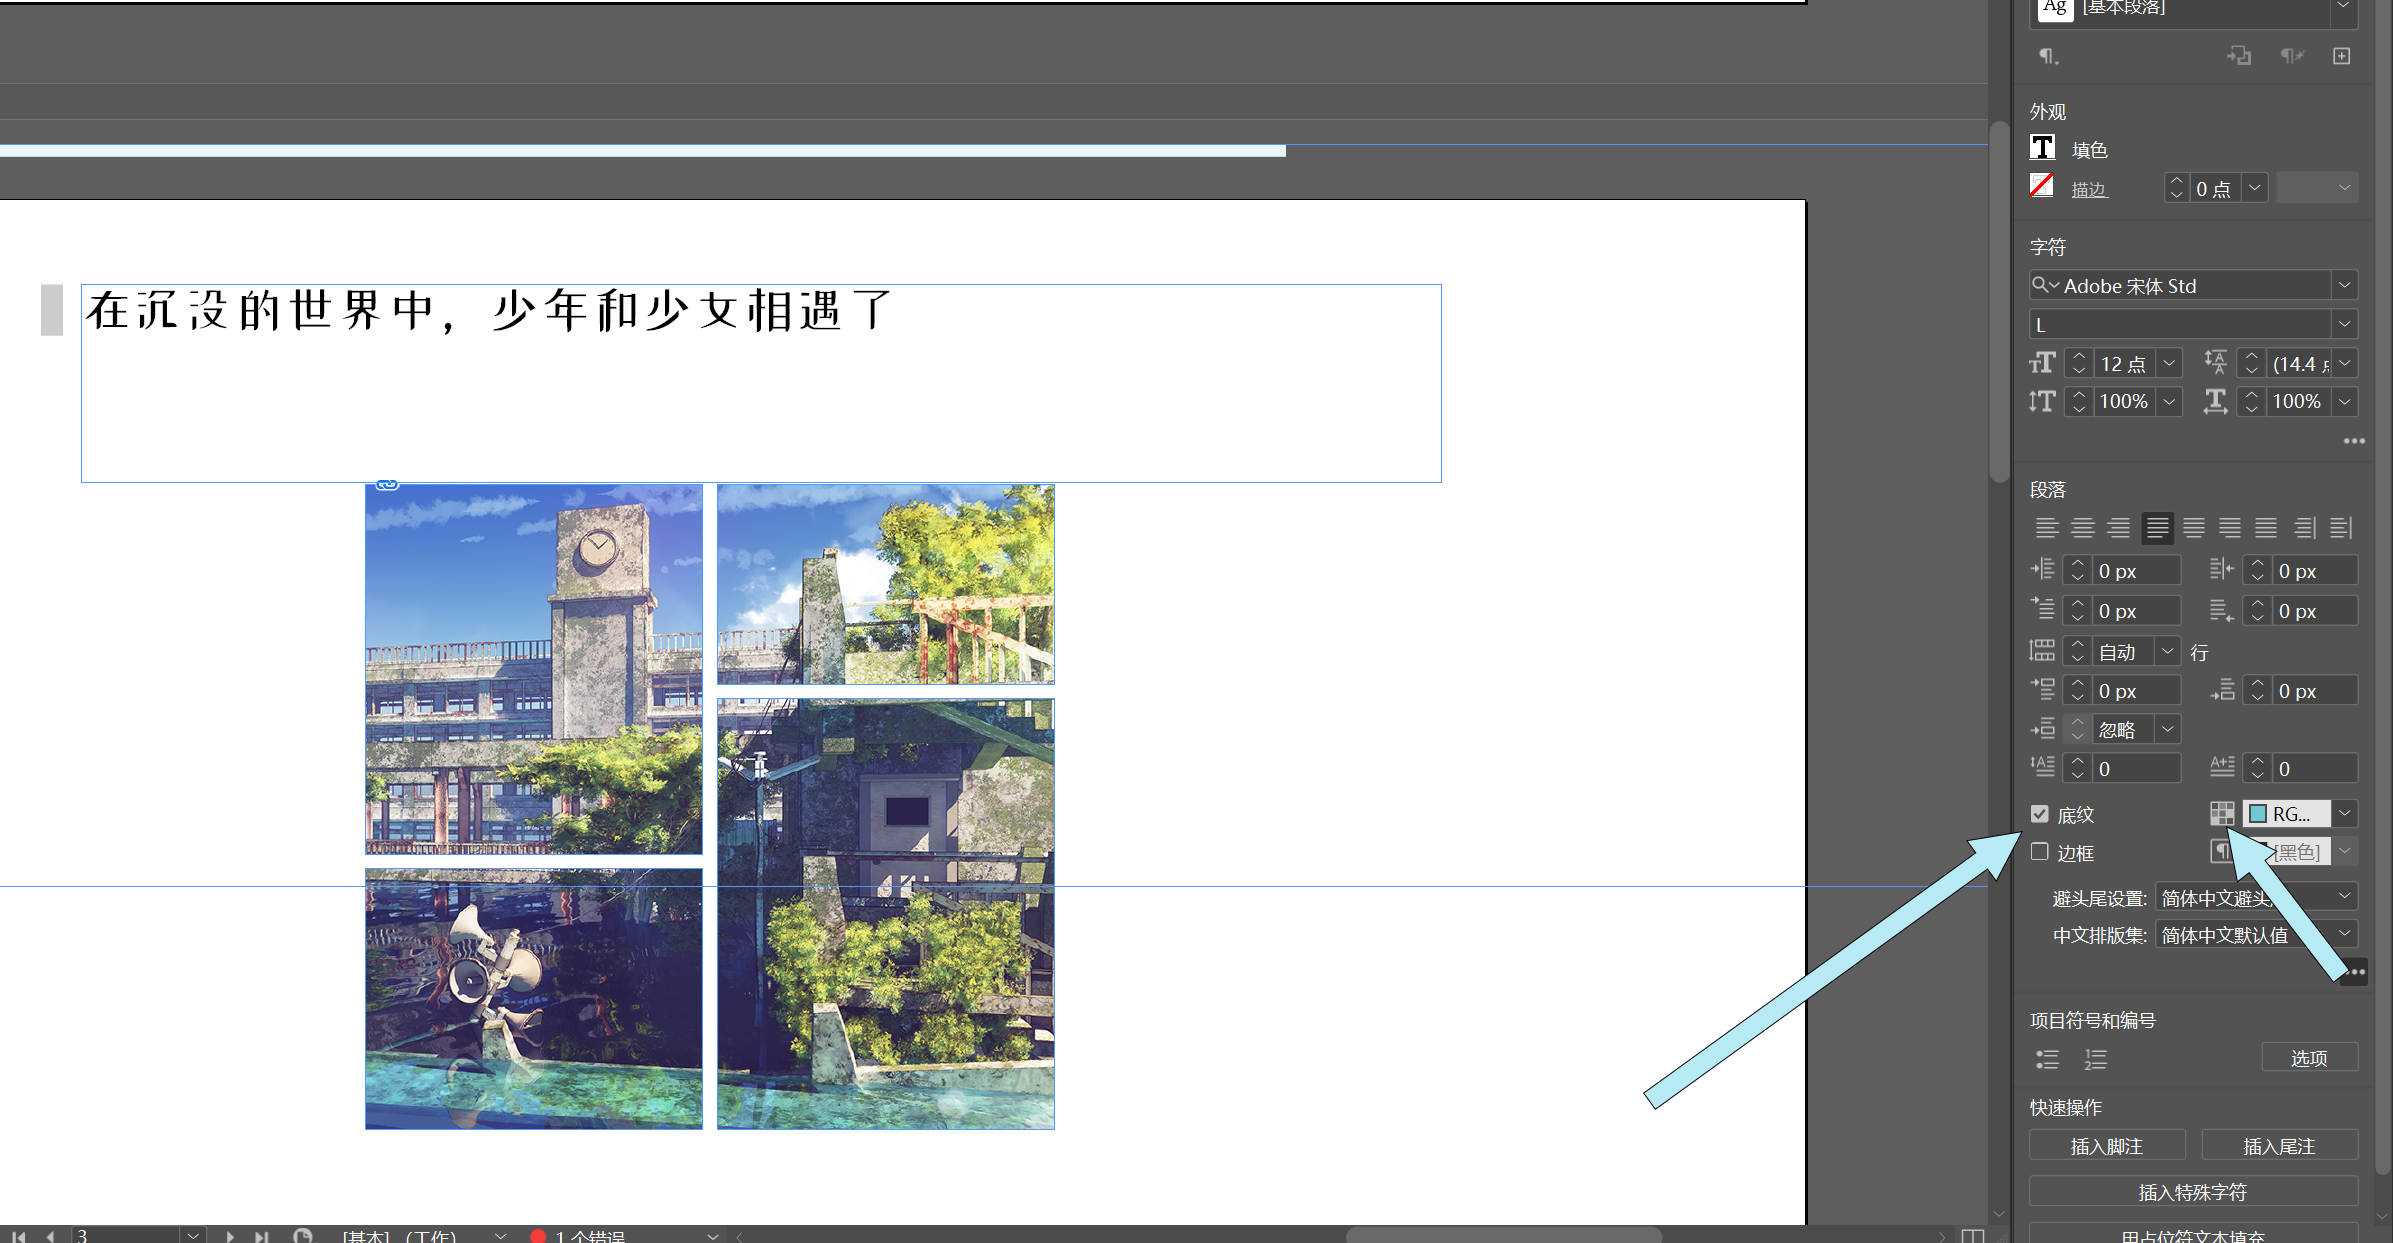Select center-align paragraph icon
Viewport: 2393px width, 1243px height.
[x=2082, y=528]
